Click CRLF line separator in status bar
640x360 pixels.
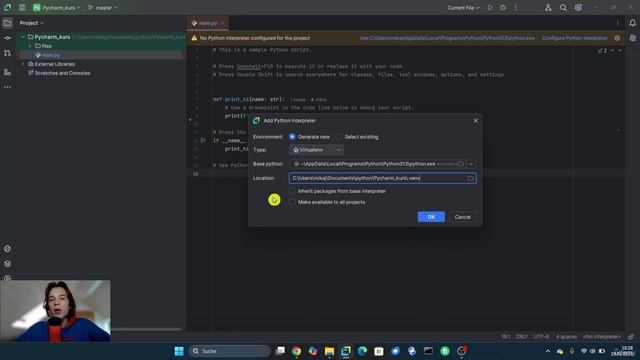521,337
